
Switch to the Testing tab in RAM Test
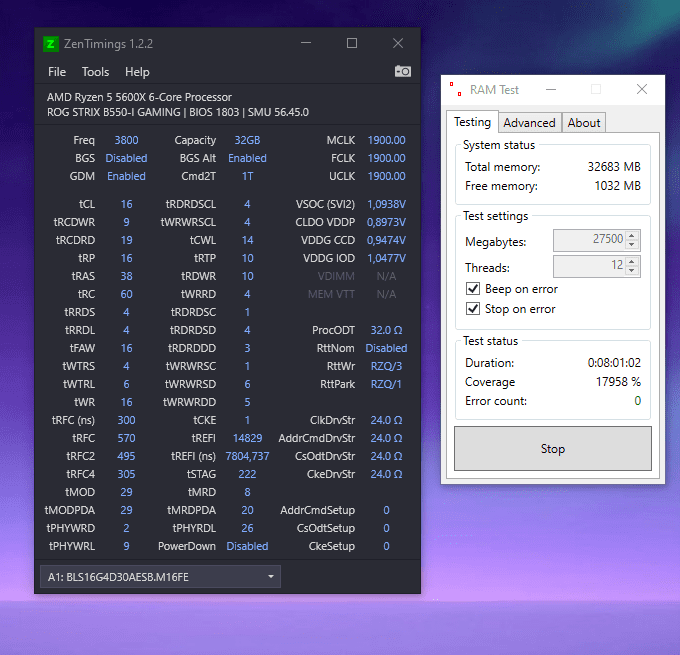click(x=472, y=122)
